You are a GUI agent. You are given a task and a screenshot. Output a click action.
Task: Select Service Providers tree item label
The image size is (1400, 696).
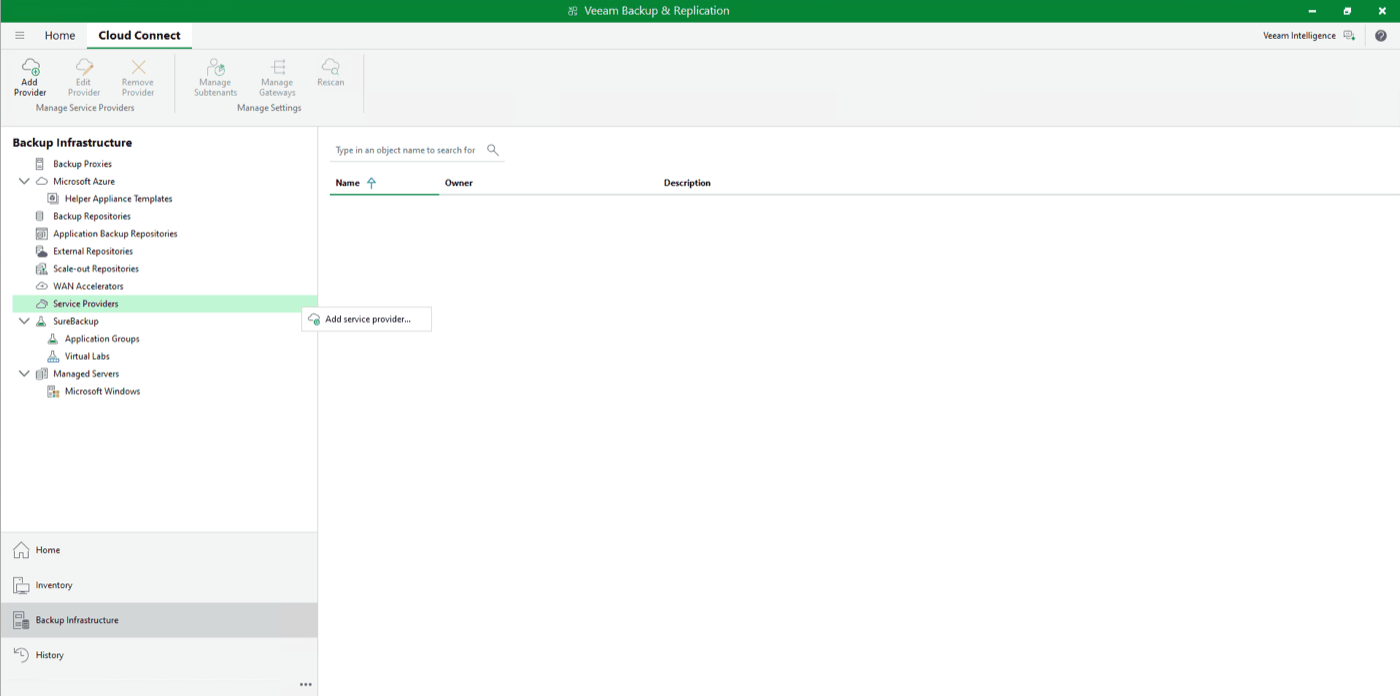86,304
